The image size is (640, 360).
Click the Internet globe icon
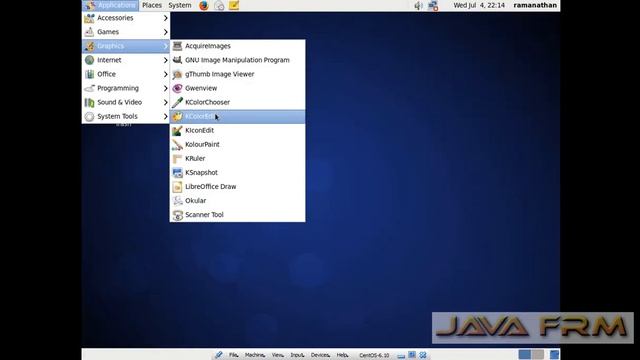point(89,60)
